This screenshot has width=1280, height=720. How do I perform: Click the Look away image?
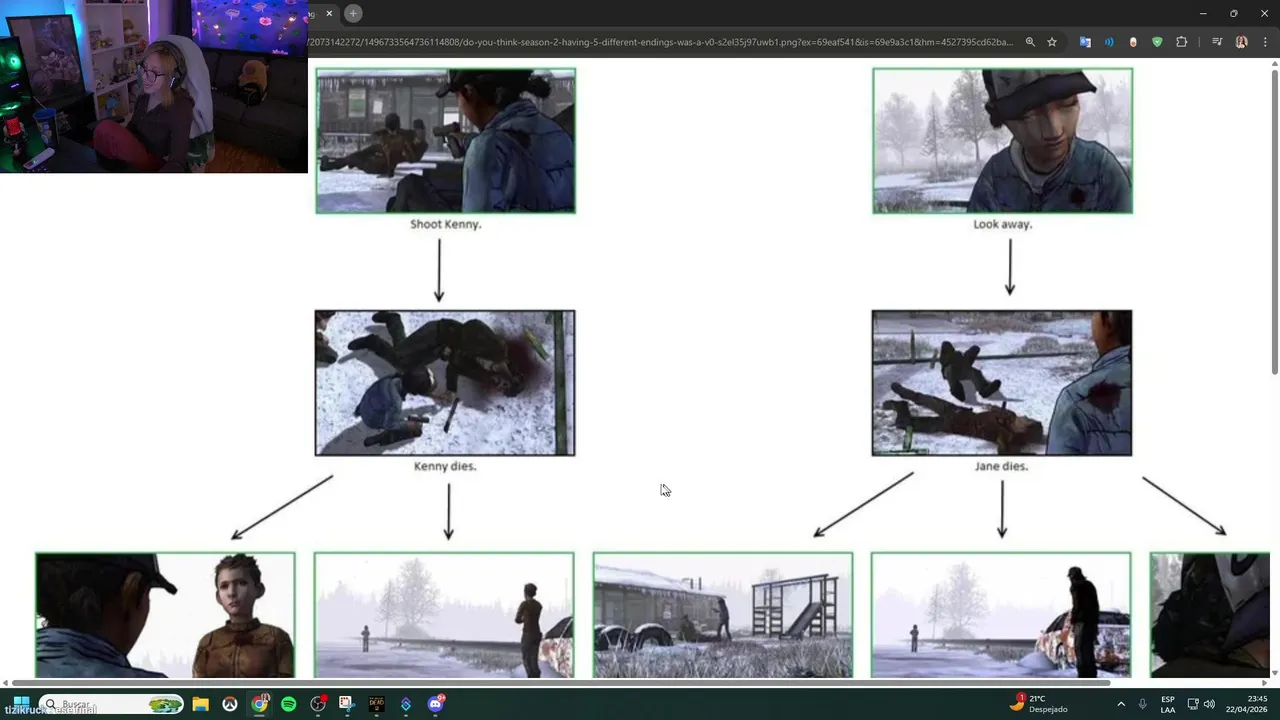tap(1002, 141)
